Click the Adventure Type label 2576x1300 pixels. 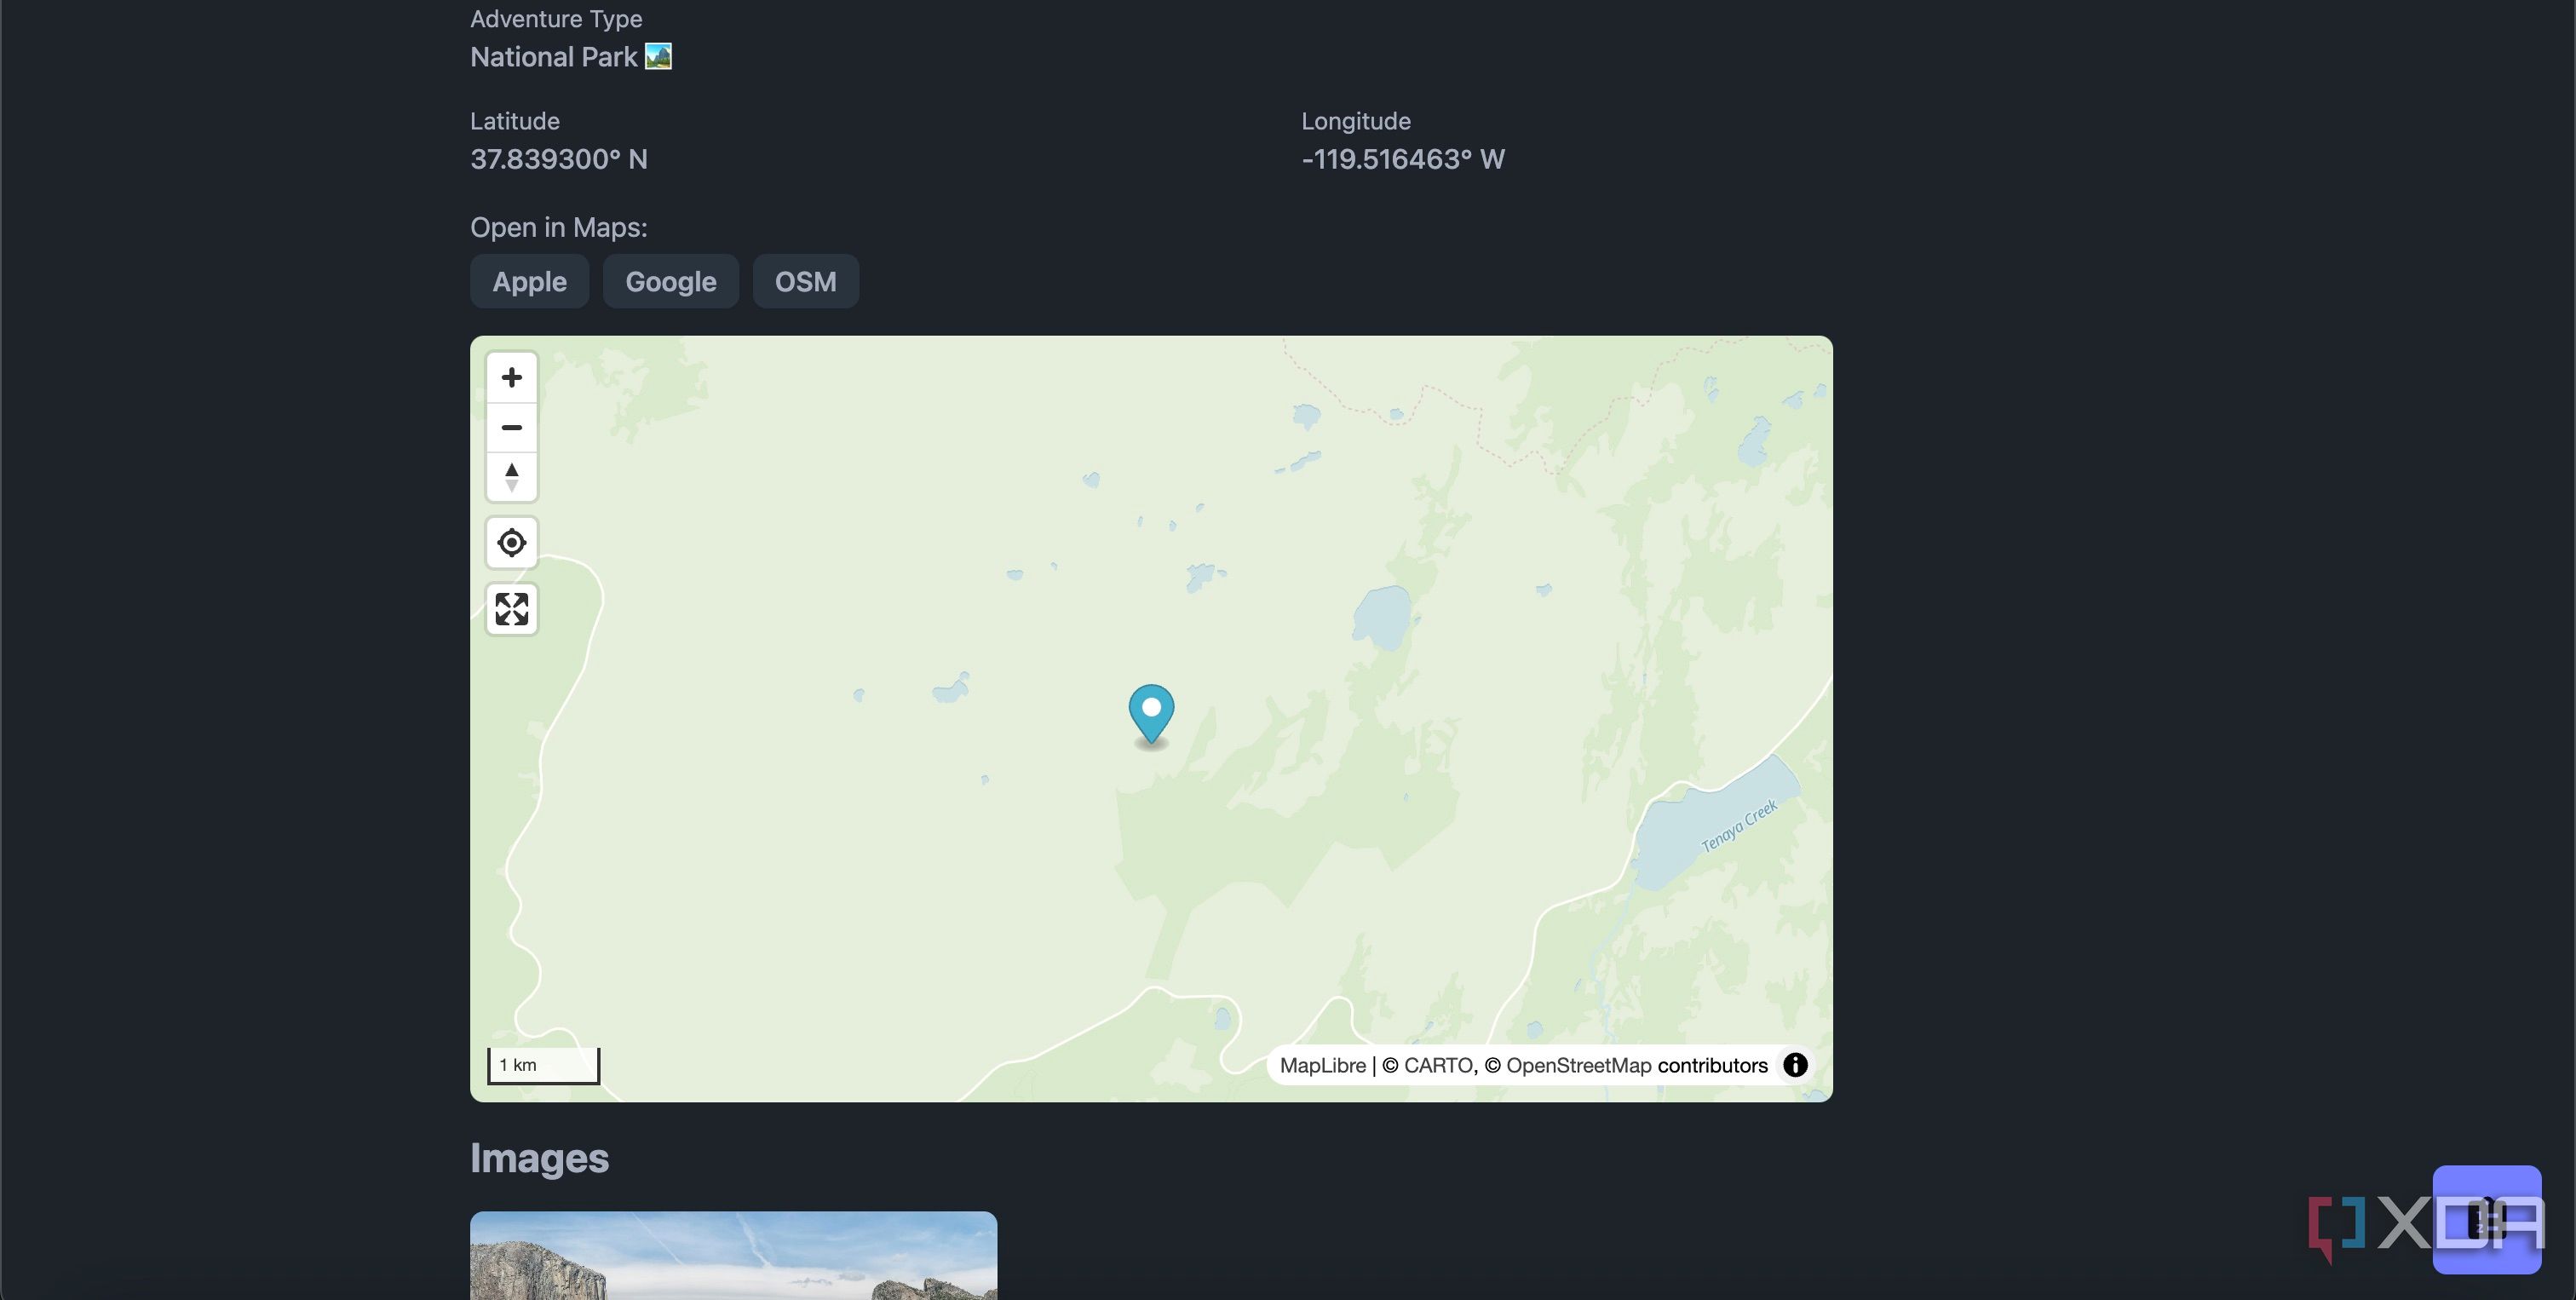click(556, 19)
